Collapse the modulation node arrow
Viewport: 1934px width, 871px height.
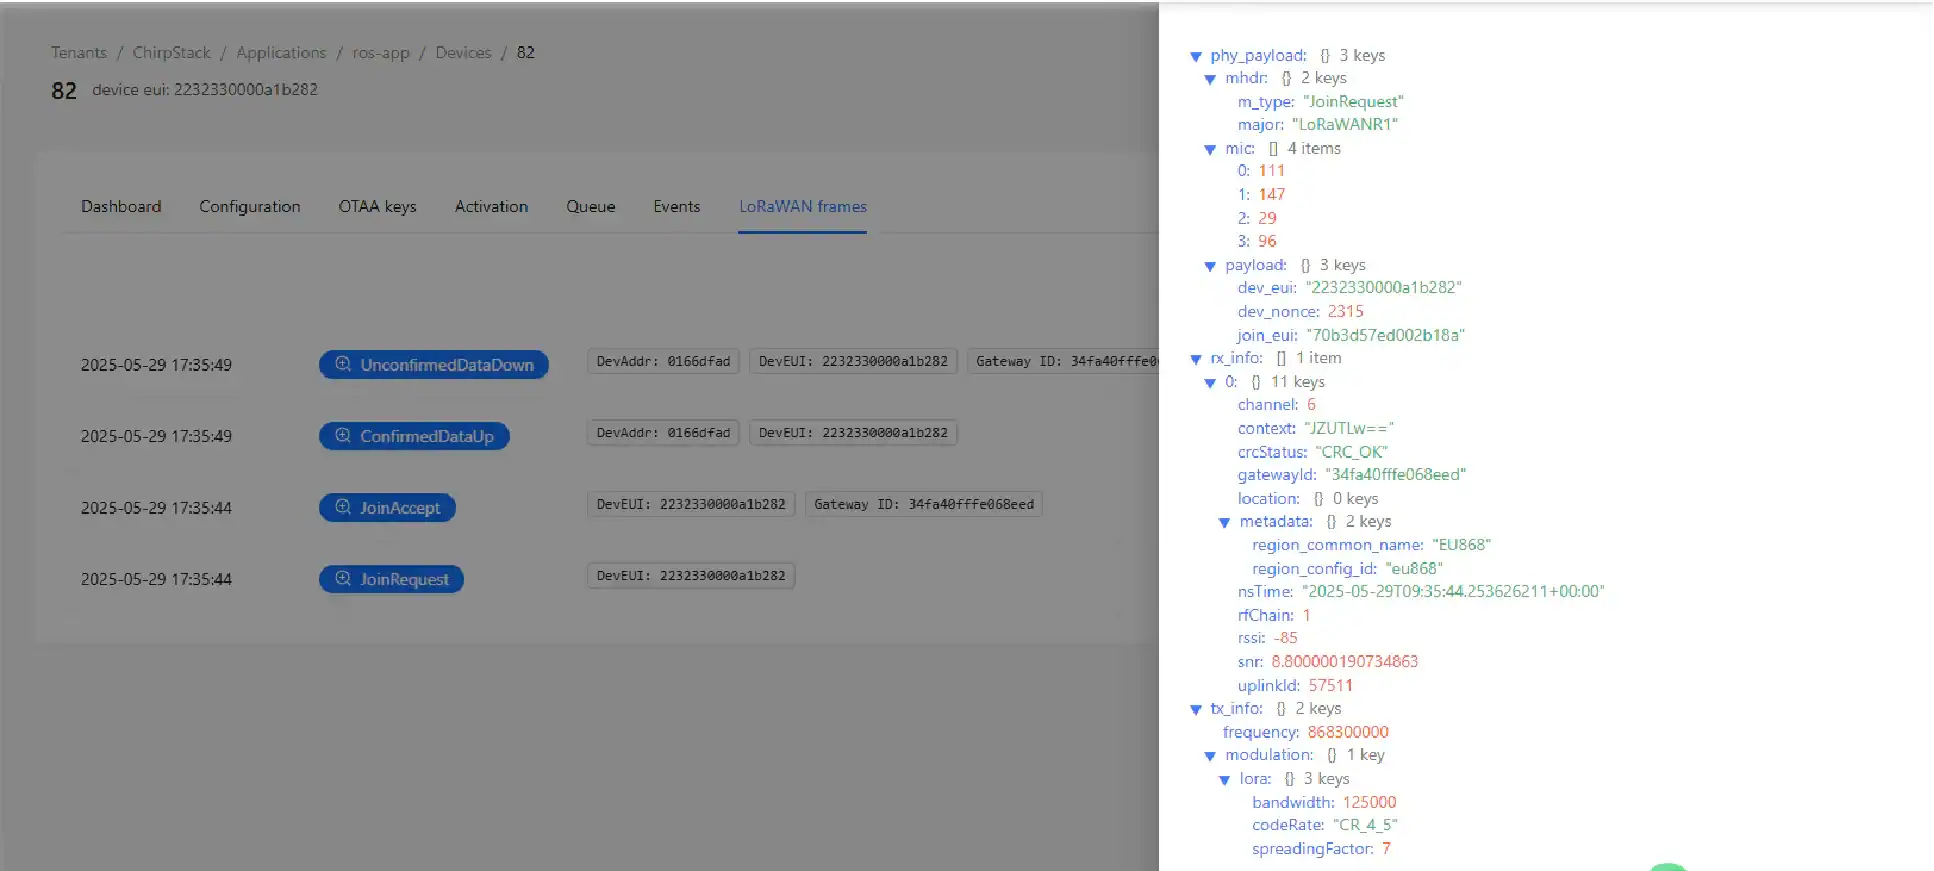click(1210, 756)
